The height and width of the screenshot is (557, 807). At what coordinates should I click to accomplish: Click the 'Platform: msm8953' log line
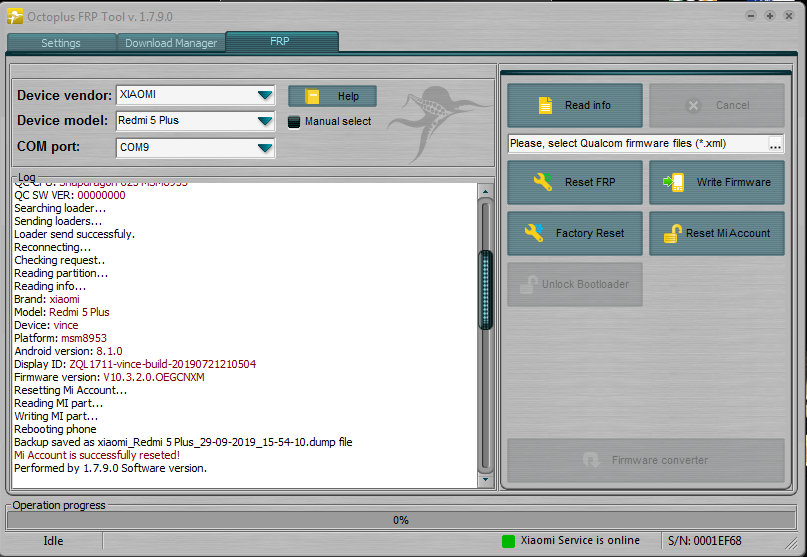pos(60,338)
